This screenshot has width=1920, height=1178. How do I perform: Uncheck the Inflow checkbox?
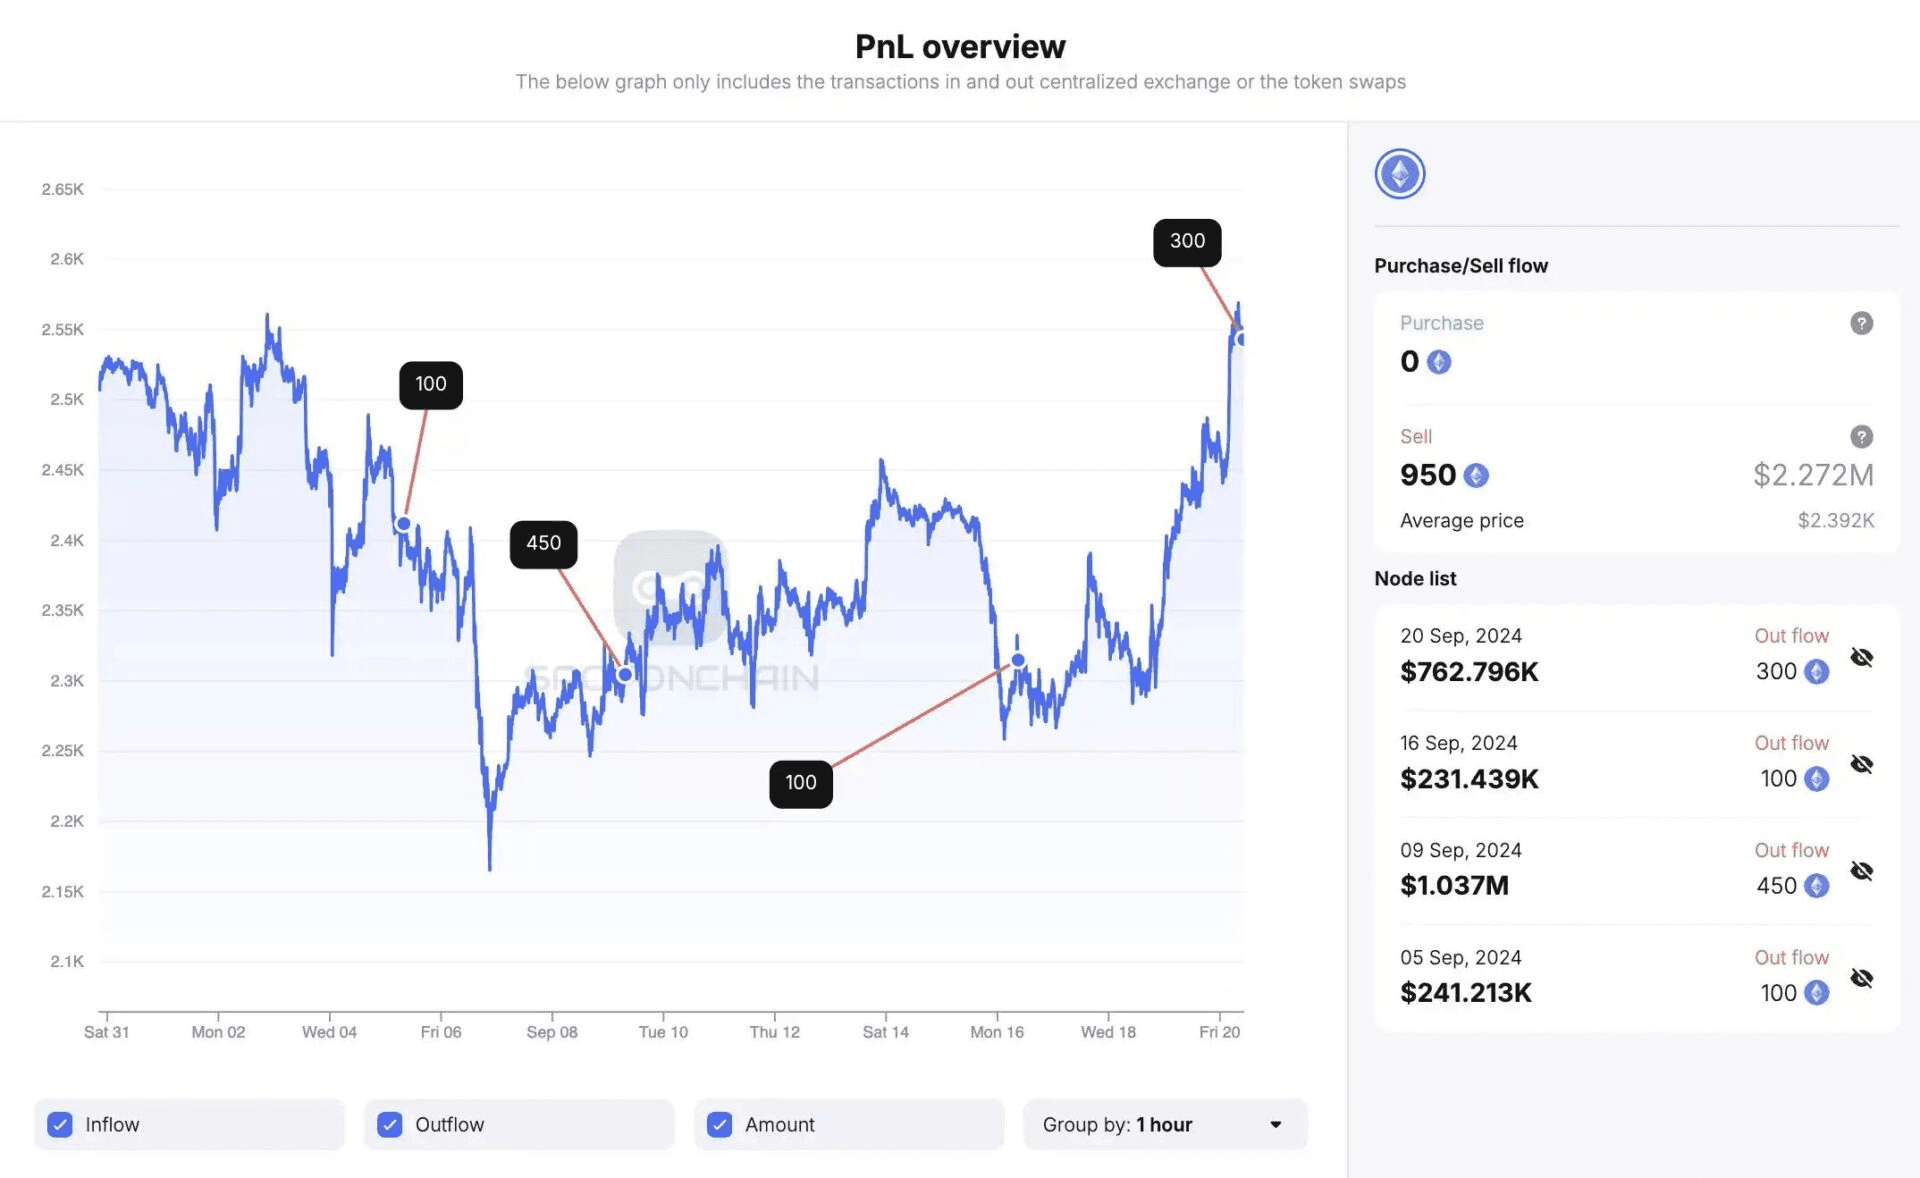tap(60, 1125)
